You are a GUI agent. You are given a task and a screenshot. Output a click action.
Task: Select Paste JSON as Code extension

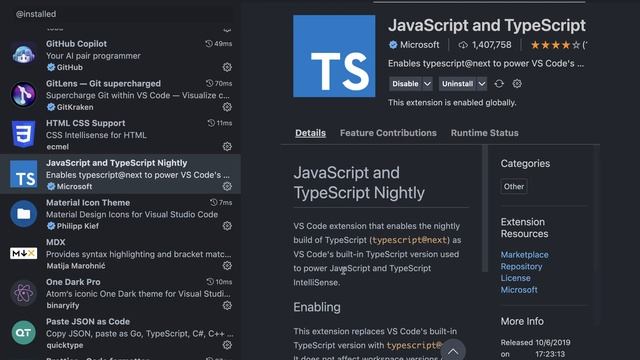[x=120, y=333]
